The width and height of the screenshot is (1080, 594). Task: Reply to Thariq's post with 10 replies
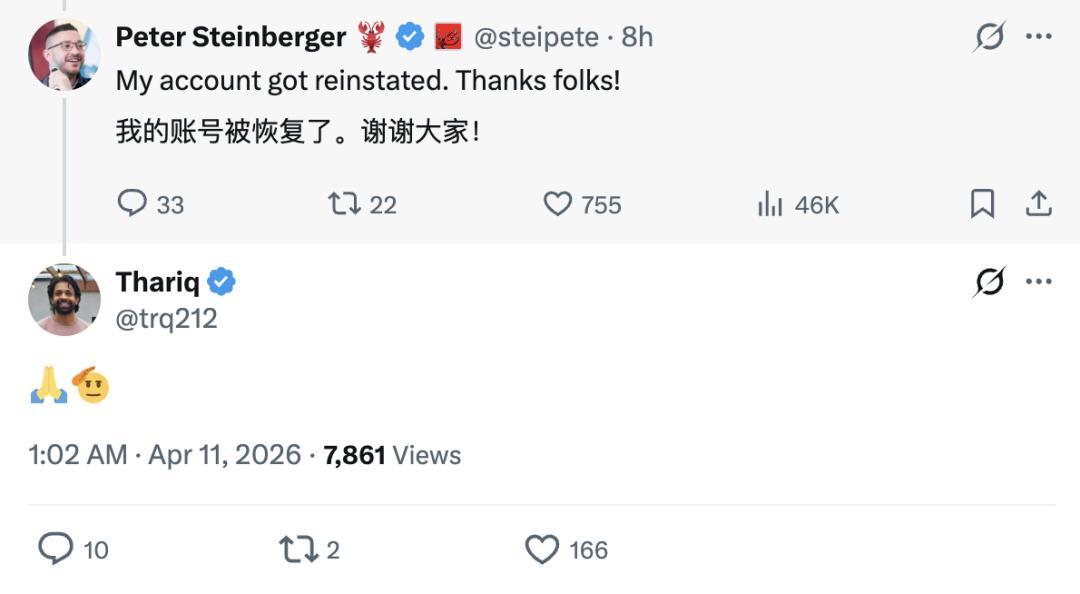[56, 549]
